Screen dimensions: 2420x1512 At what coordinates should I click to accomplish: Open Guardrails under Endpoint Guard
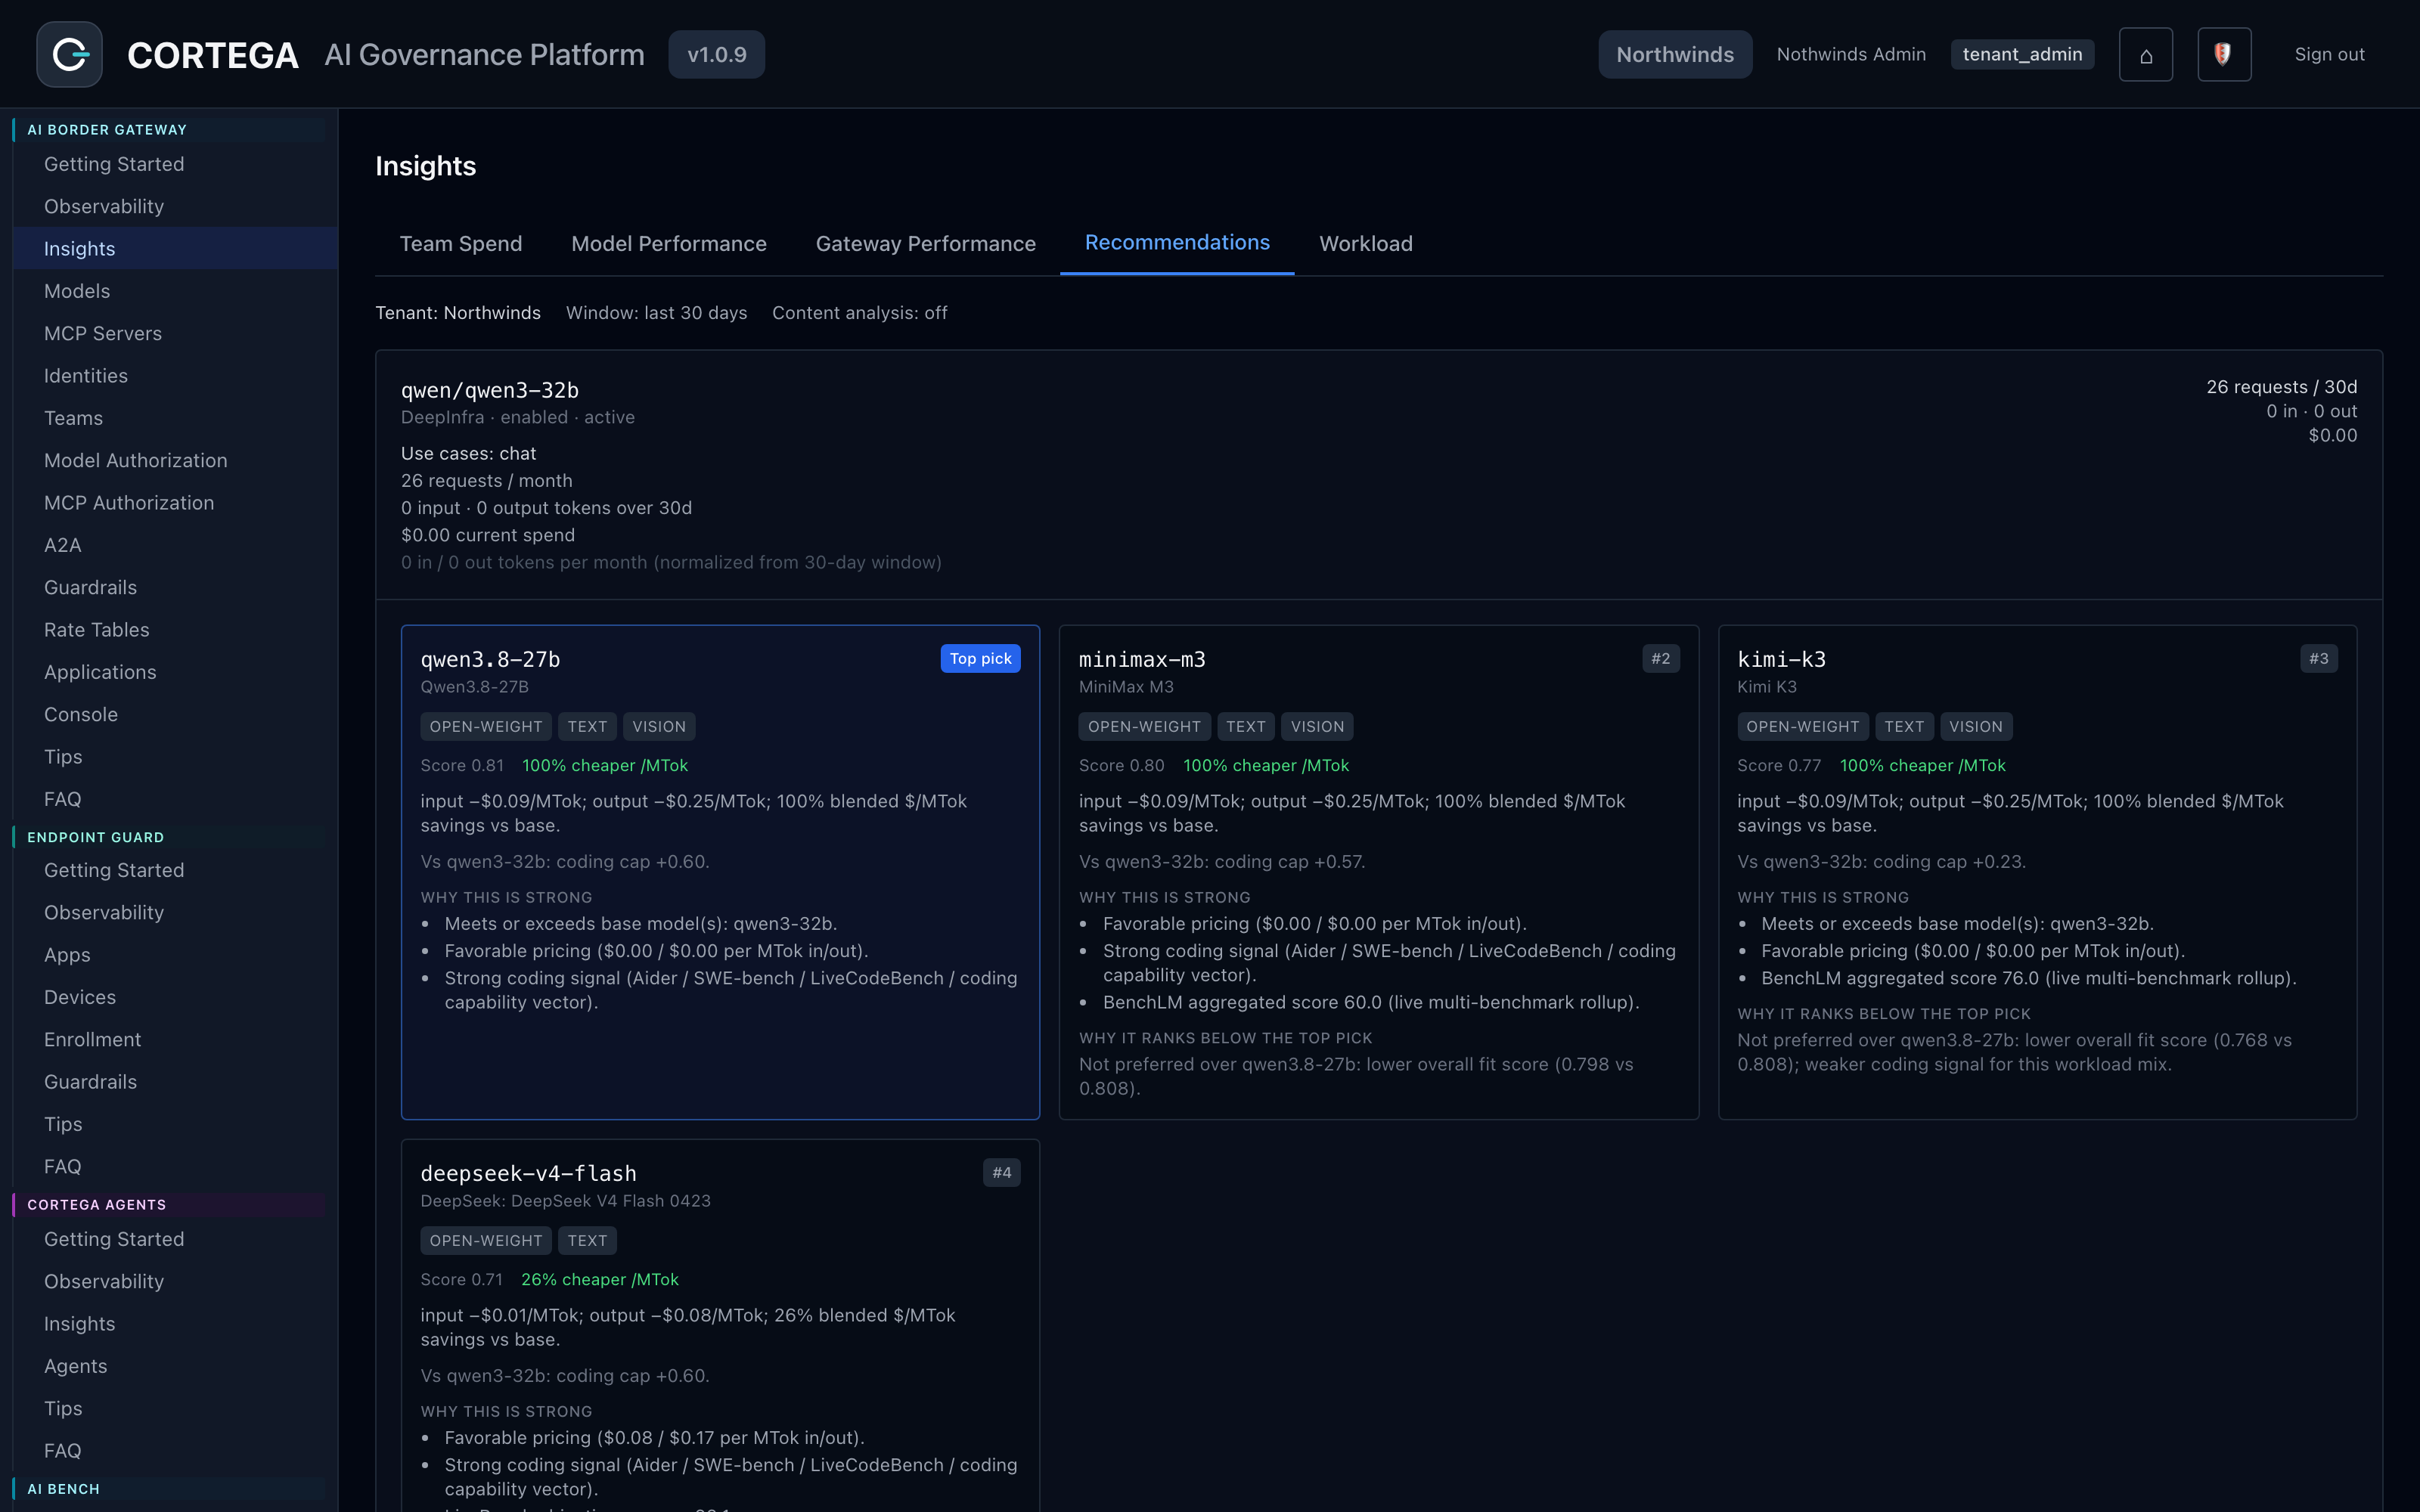point(175,1082)
